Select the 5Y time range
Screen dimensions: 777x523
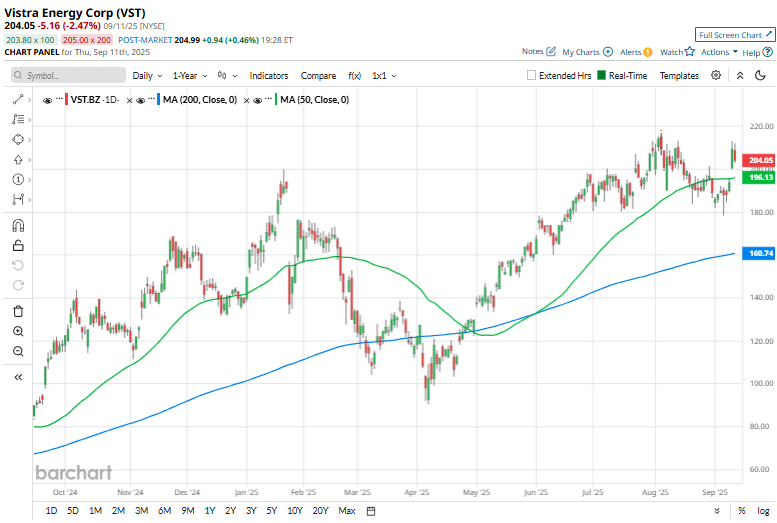pos(272,511)
